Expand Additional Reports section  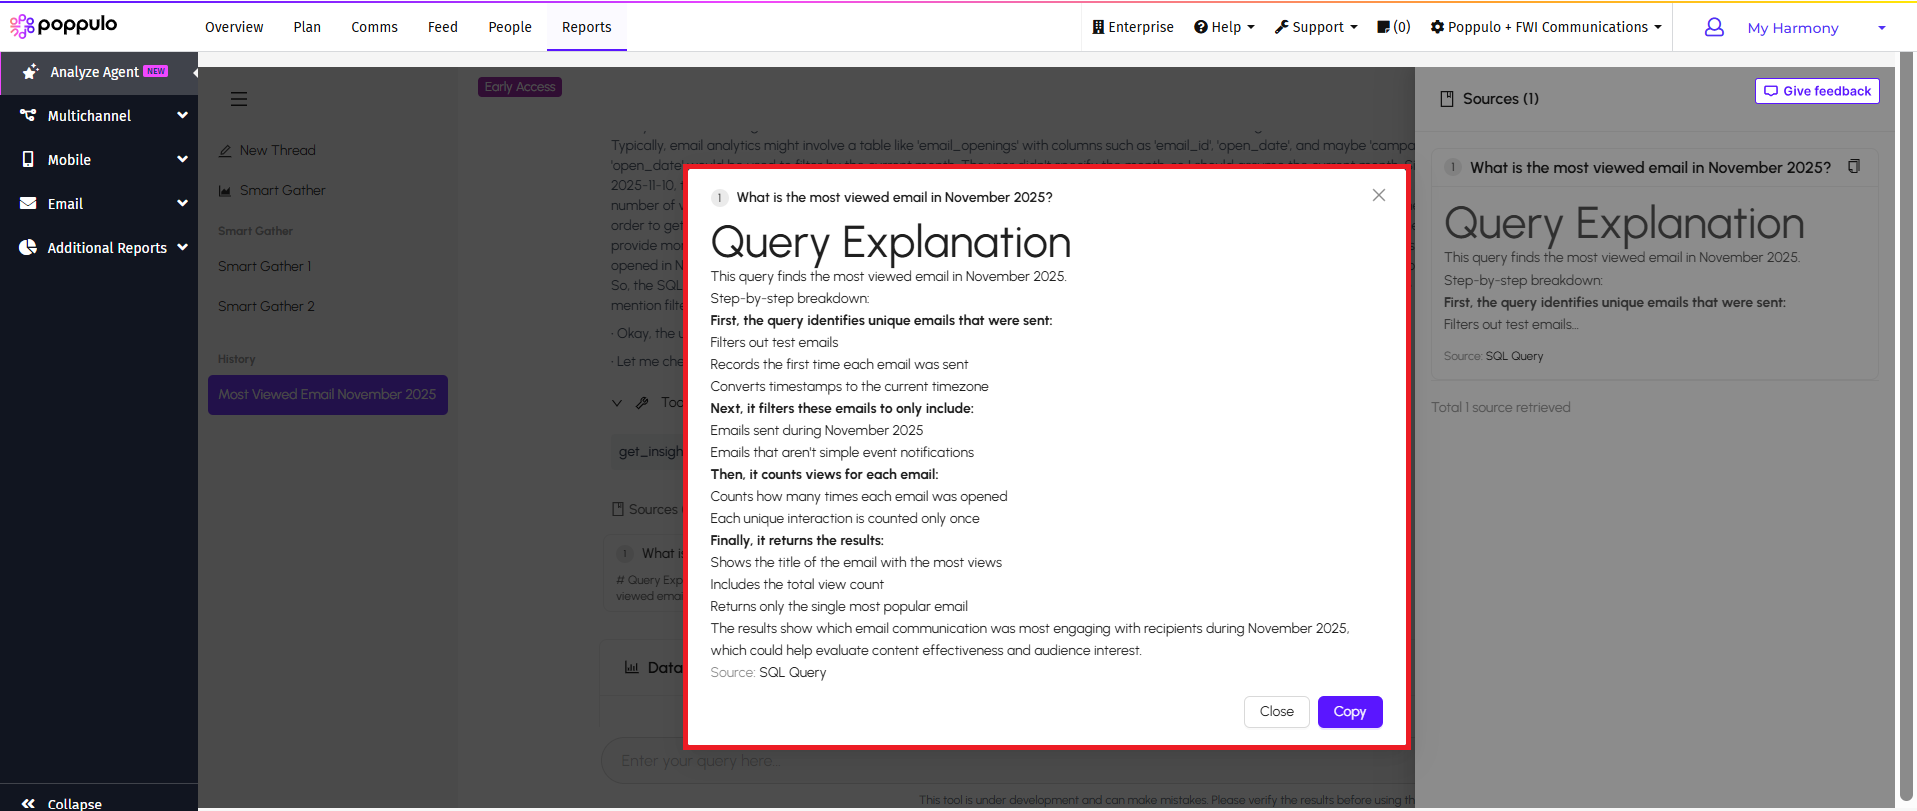pos(100,248)
